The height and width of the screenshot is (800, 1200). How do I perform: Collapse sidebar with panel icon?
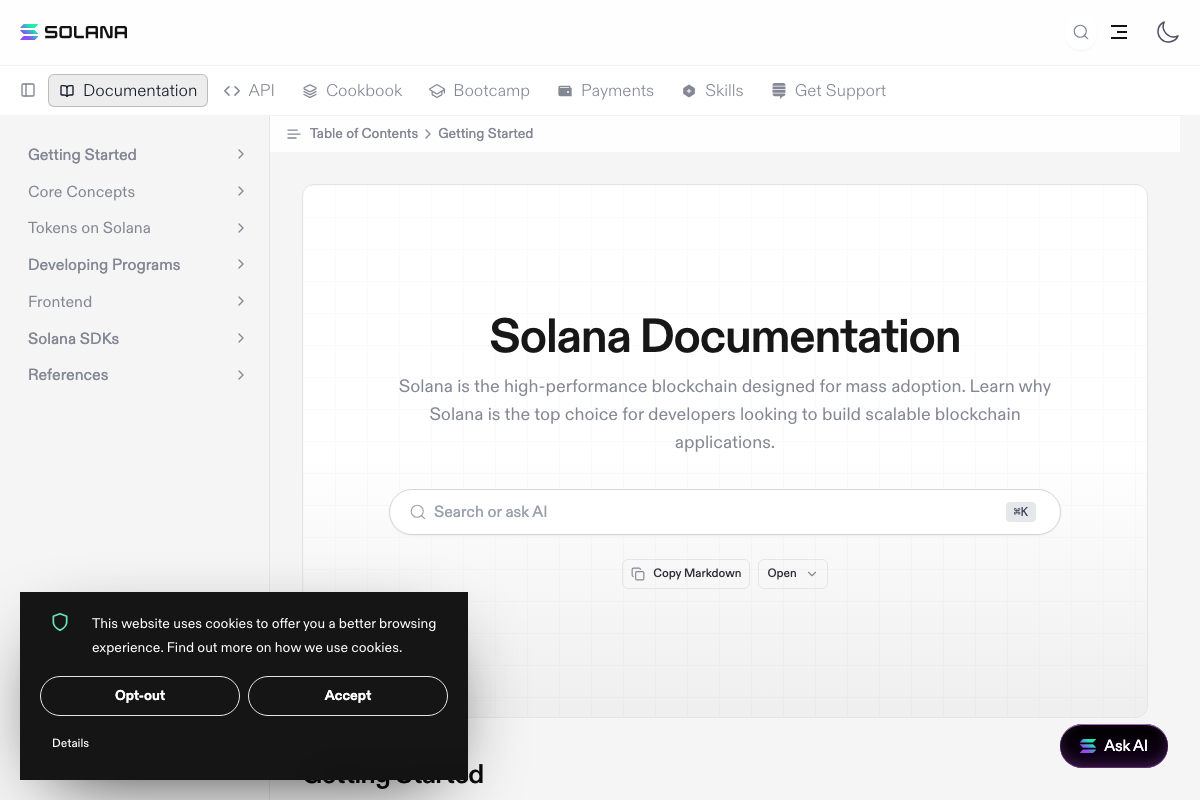(x=28, y=90)
